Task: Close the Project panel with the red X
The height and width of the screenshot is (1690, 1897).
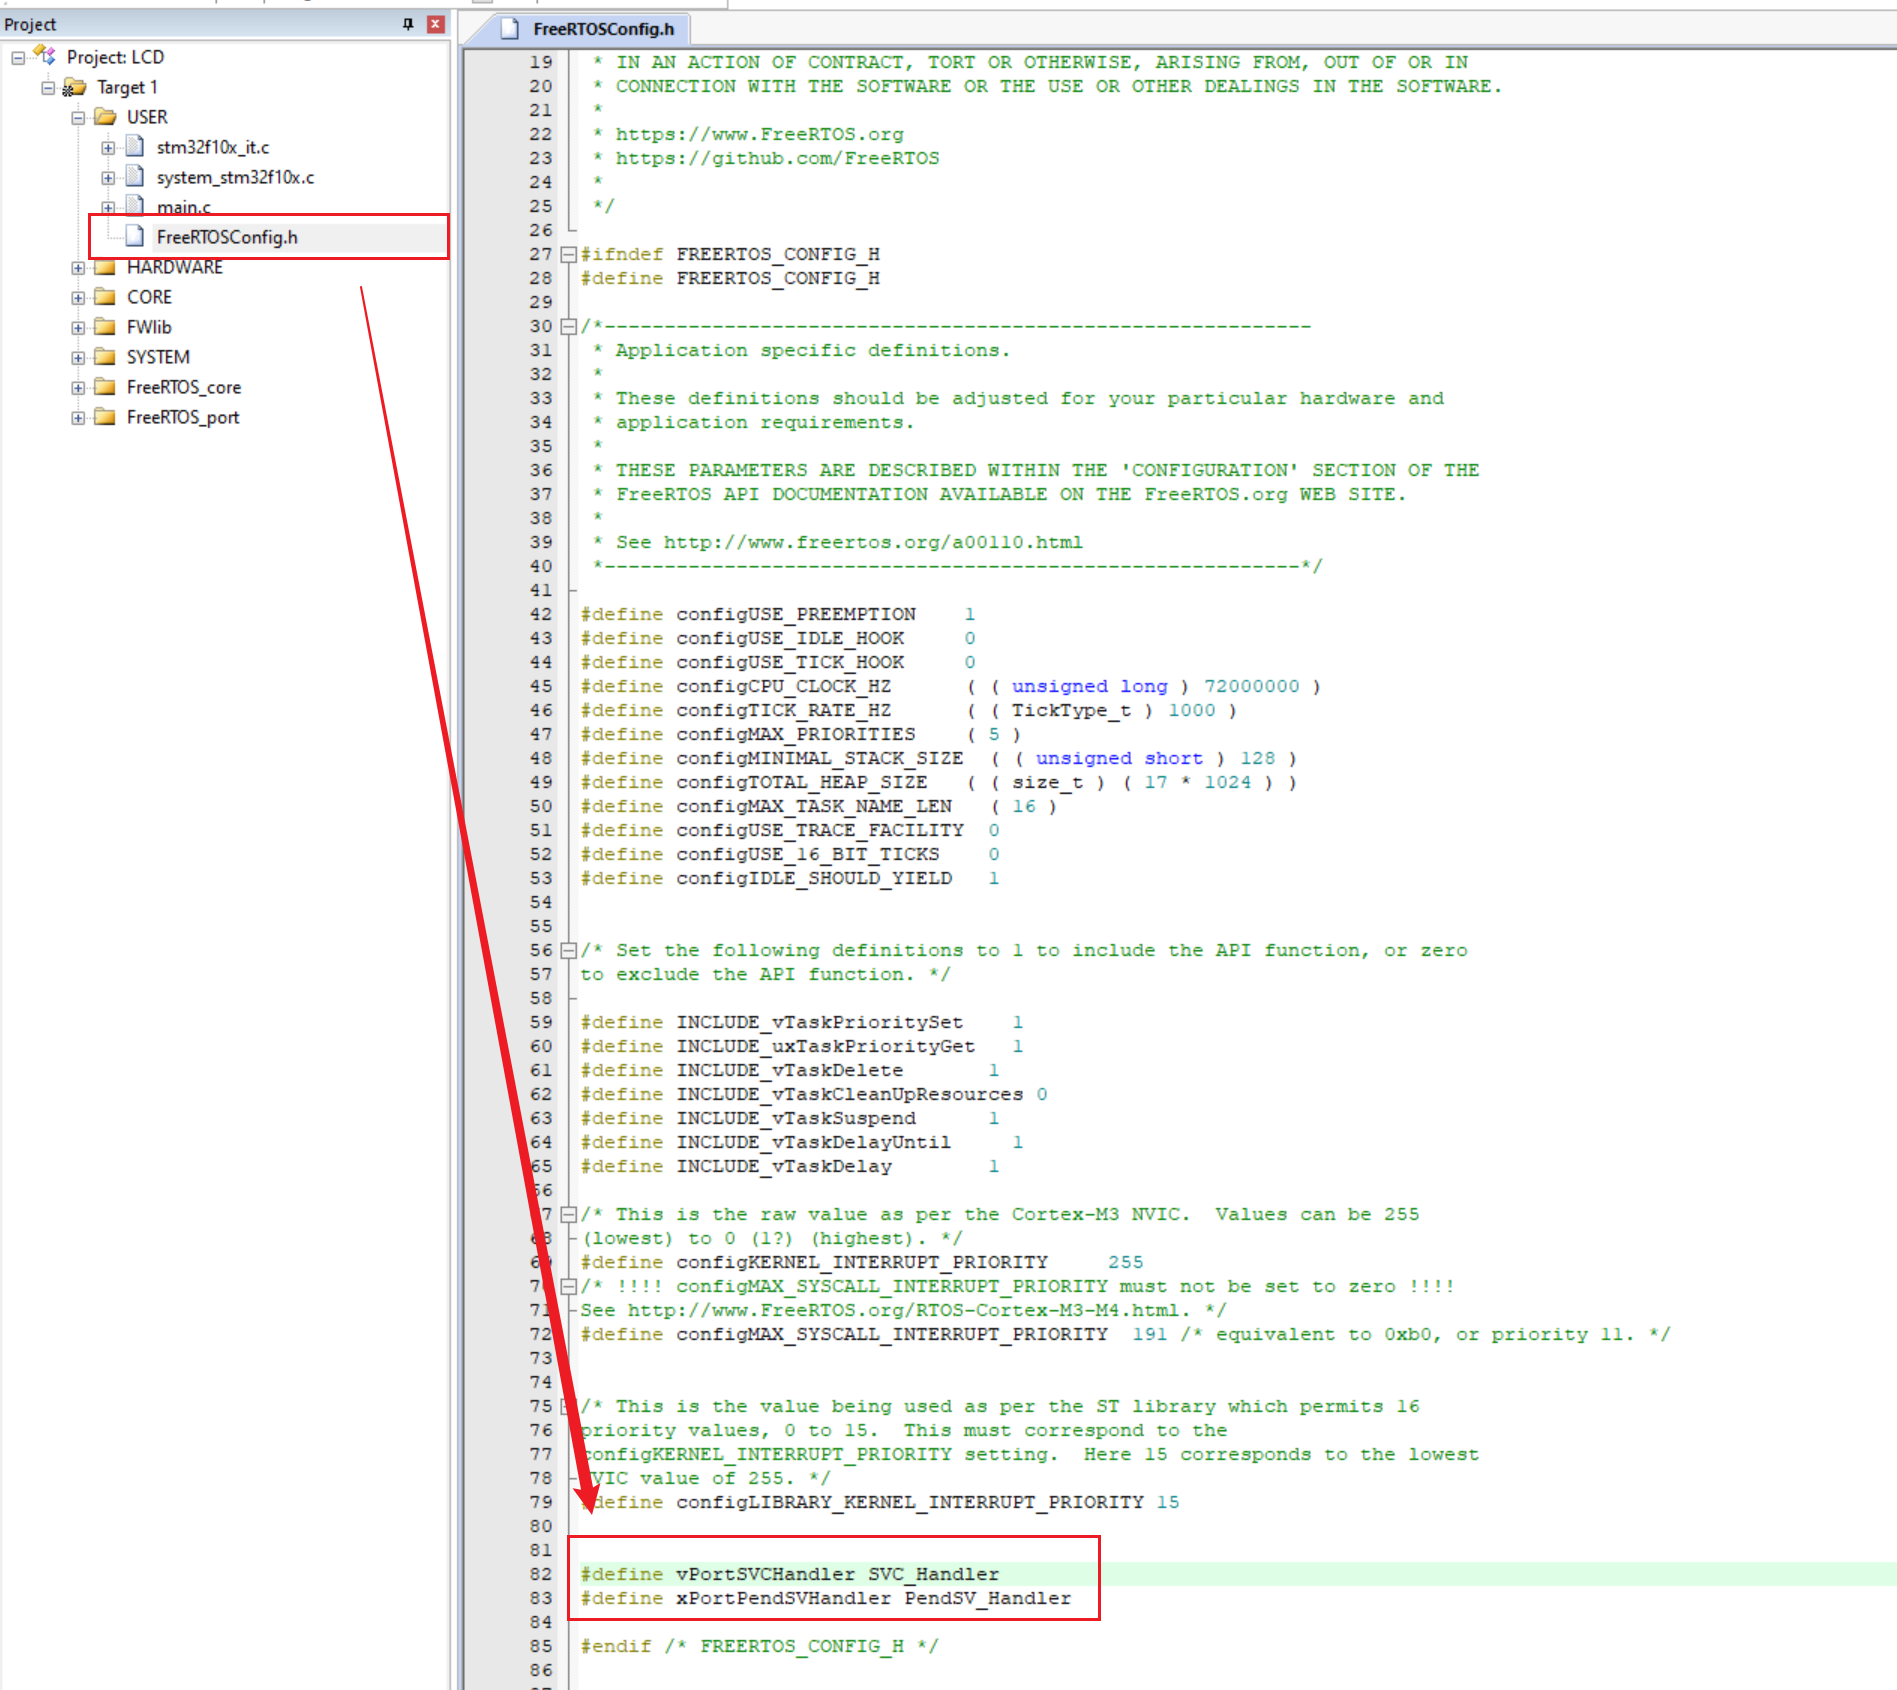Action: 436,24
